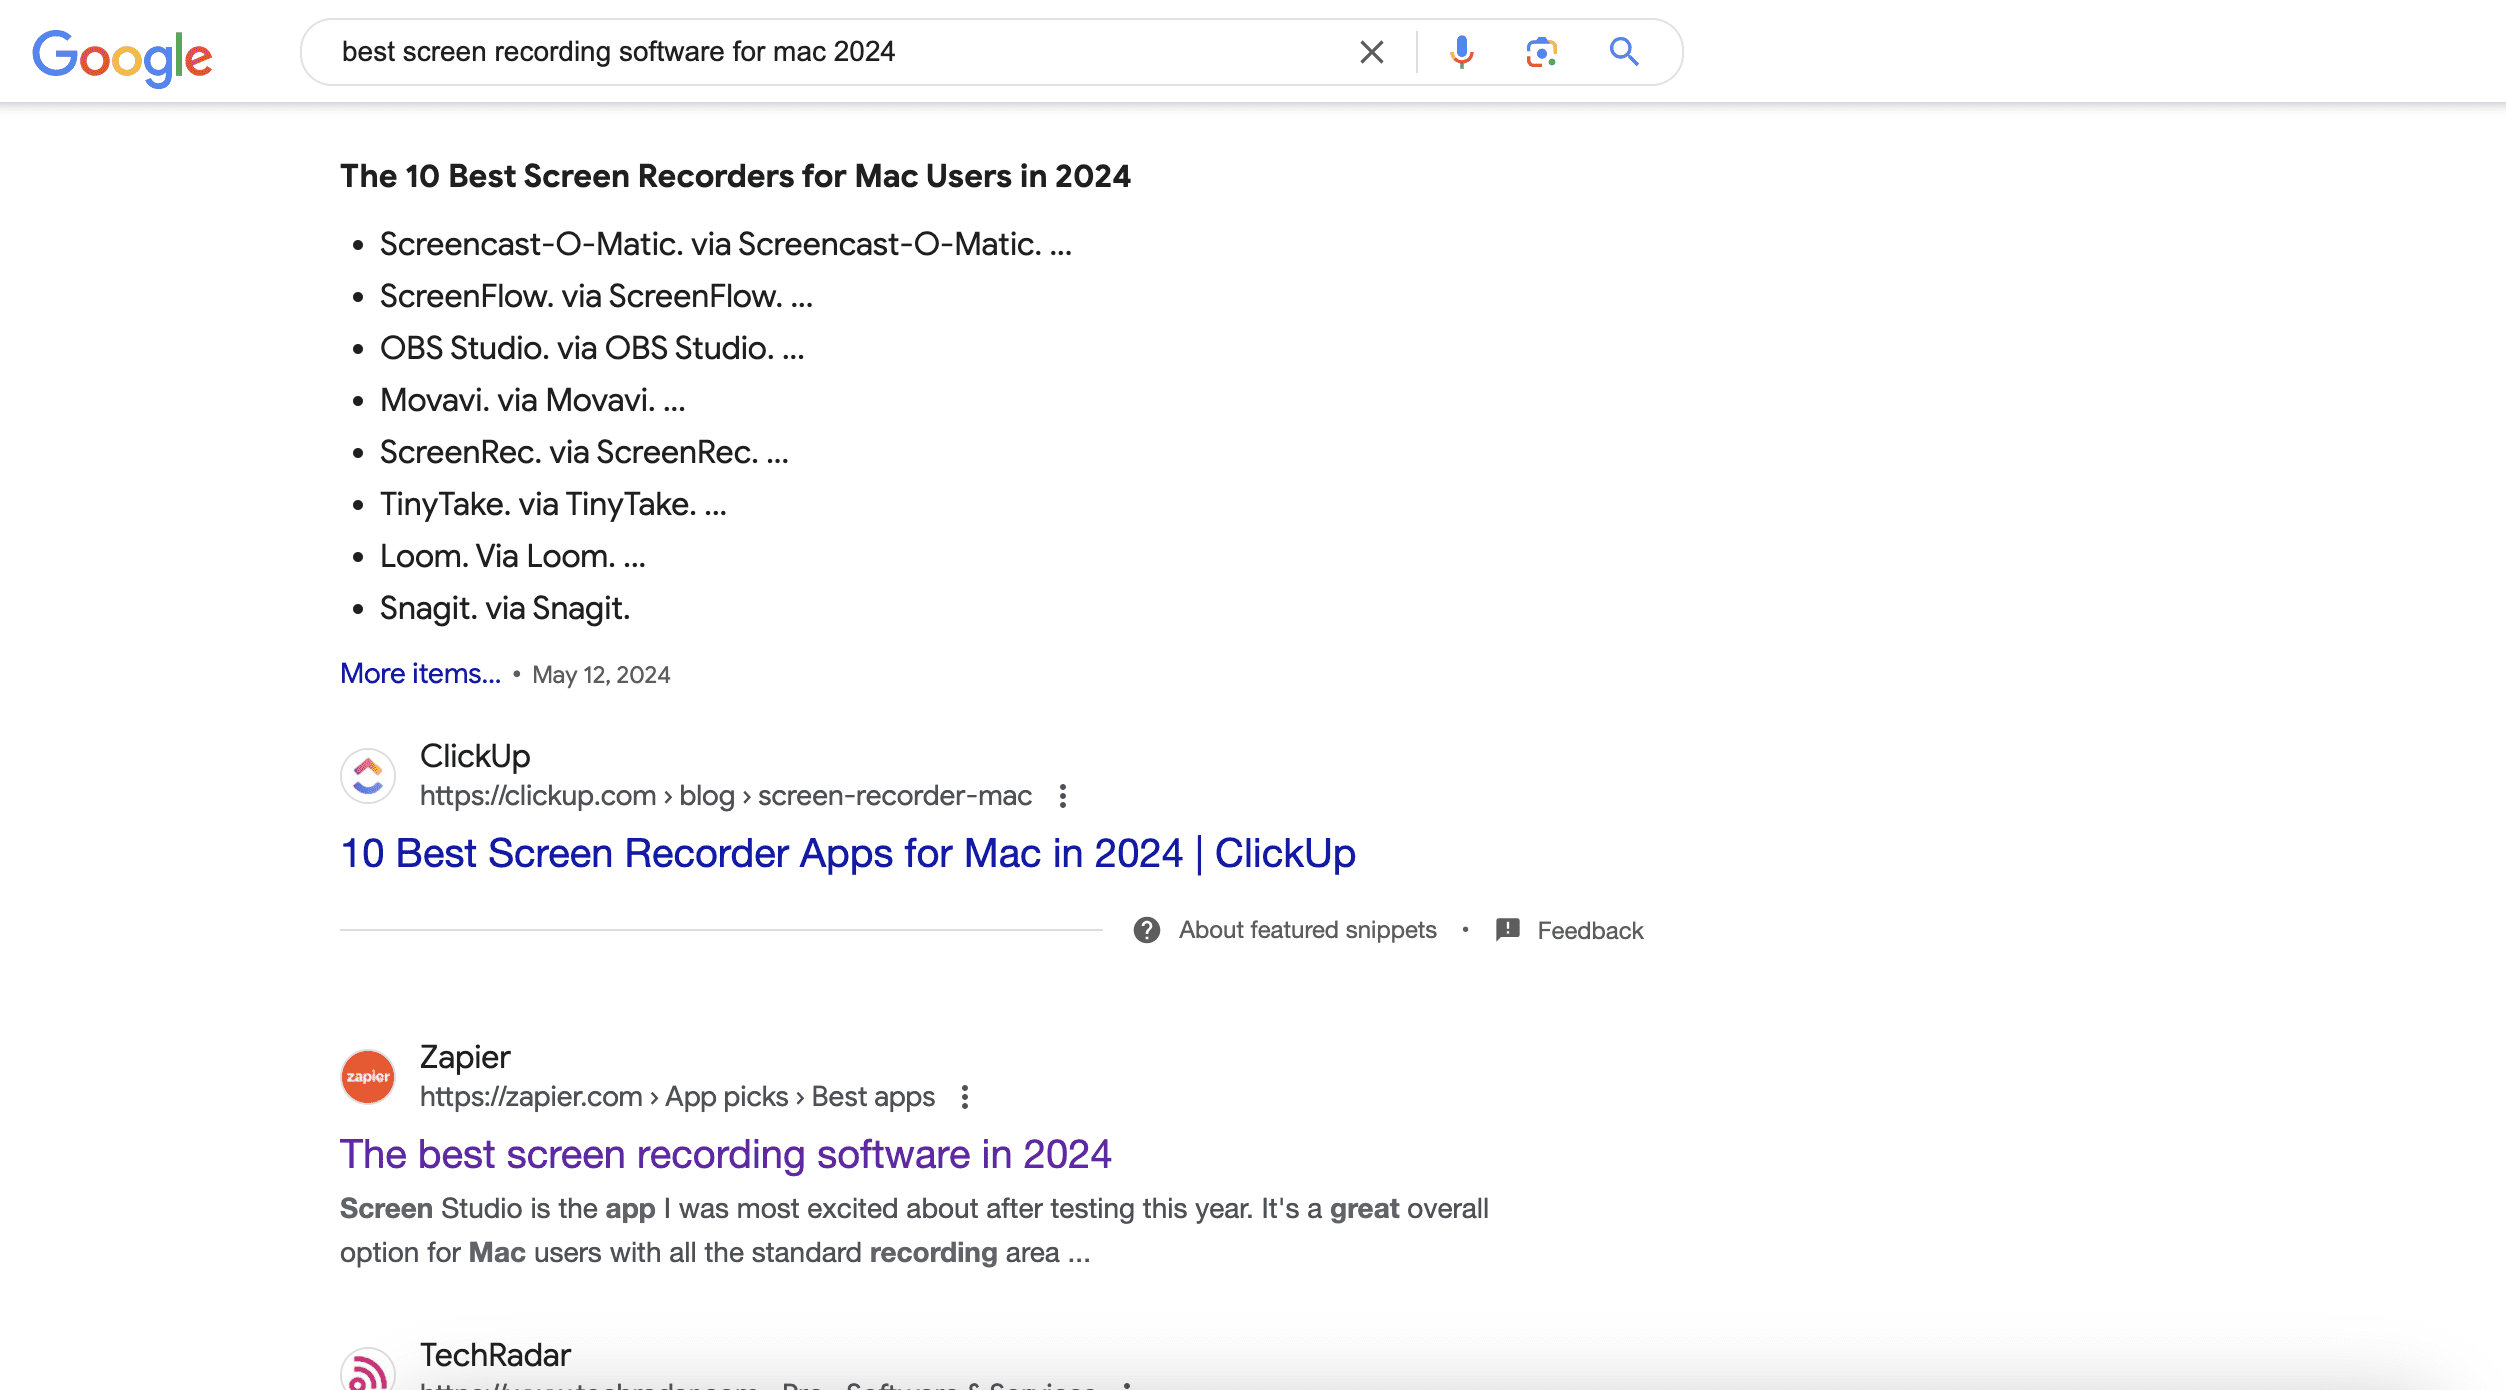
Task: Click 'About featured snippets' info link
Action: [1308, 930]
